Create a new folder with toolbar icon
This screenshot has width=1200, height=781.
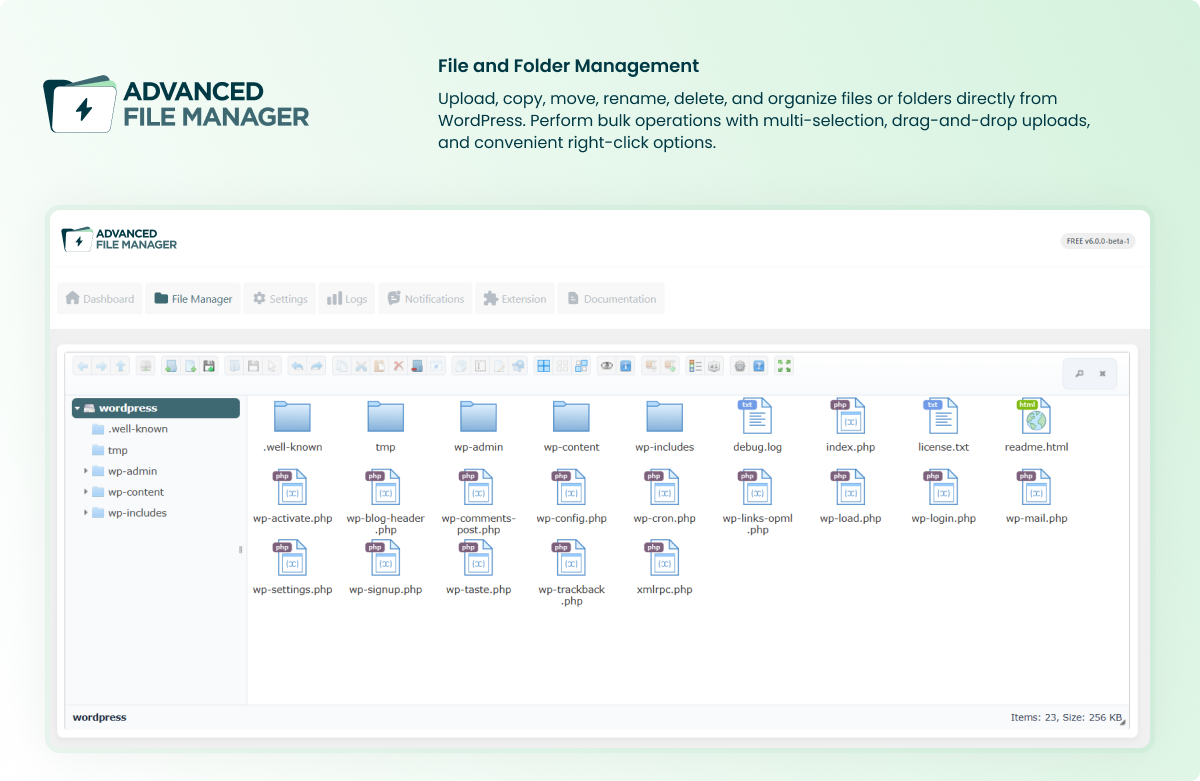(171, 367)
